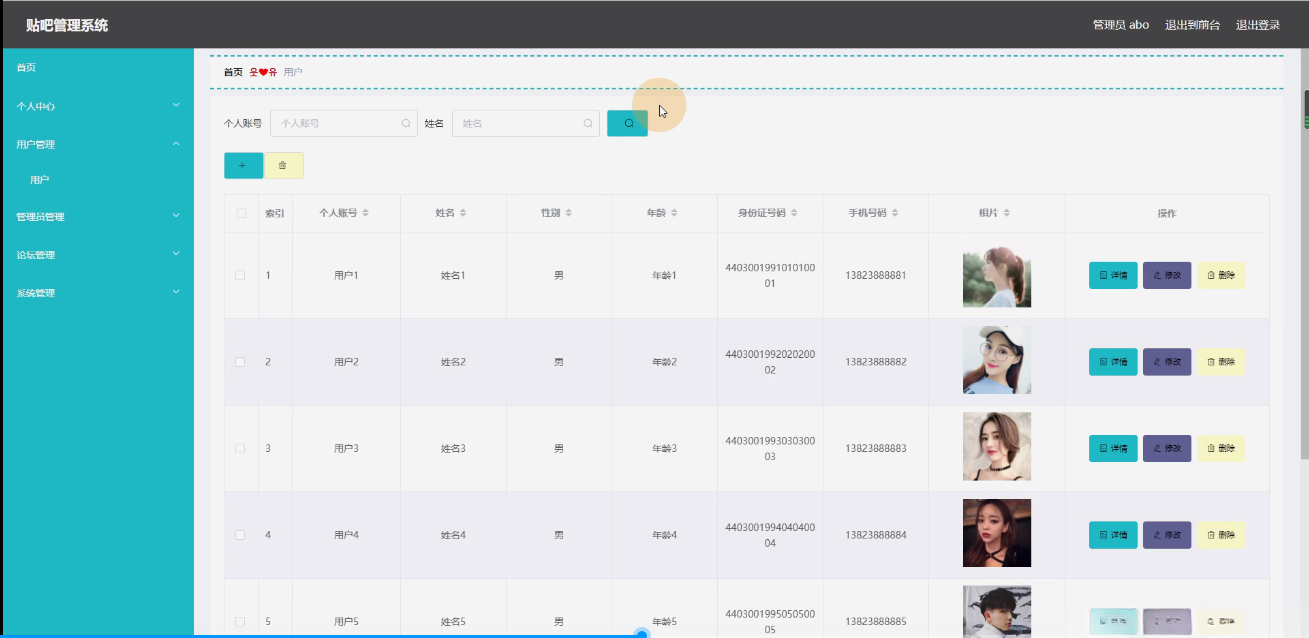Check the row checkbox for 用户4
1309x638 pixels.
pos(239,534)
